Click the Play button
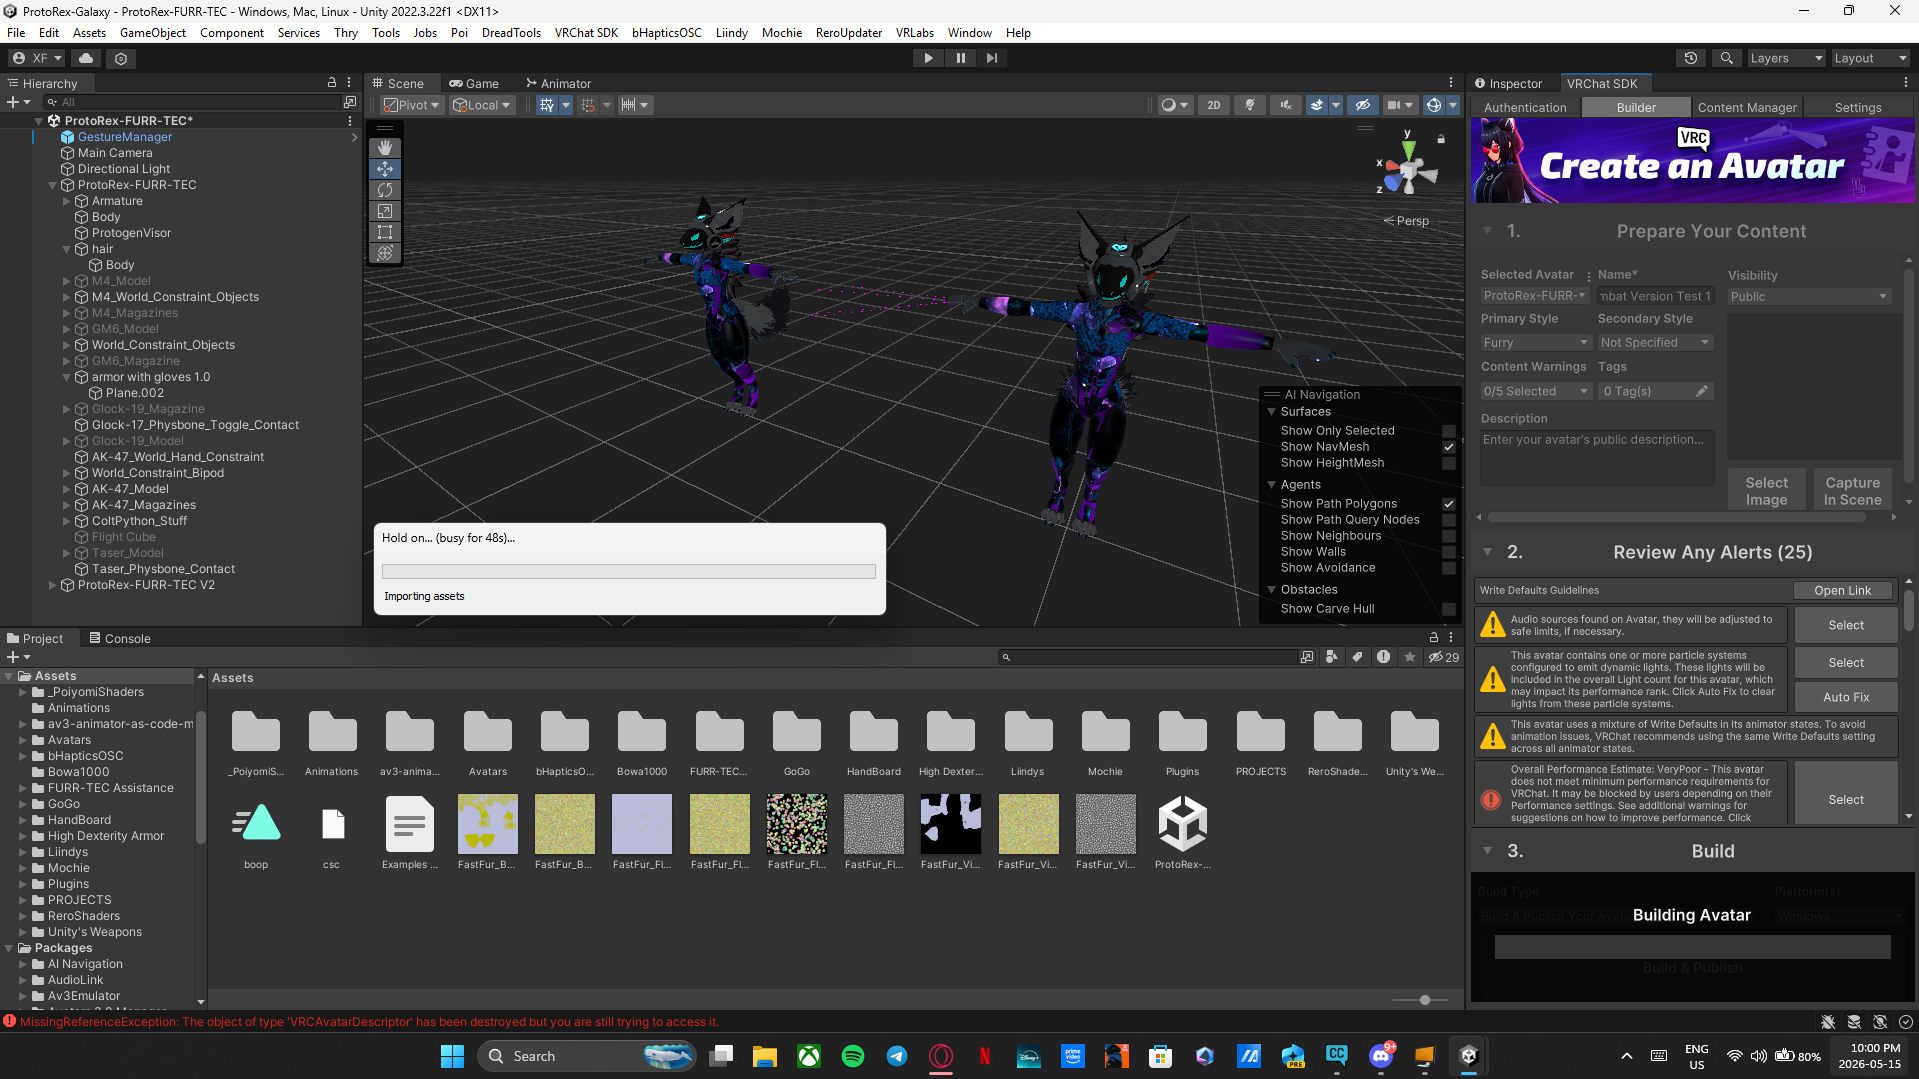Screen dimensions: 1919x1079 (x=928, y=58)
